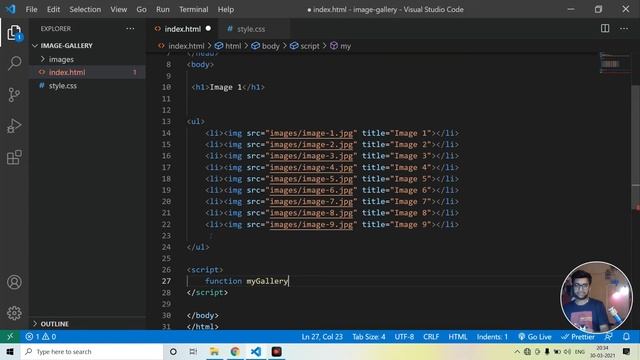Open Windows Action Center notifications

point(626,351)
